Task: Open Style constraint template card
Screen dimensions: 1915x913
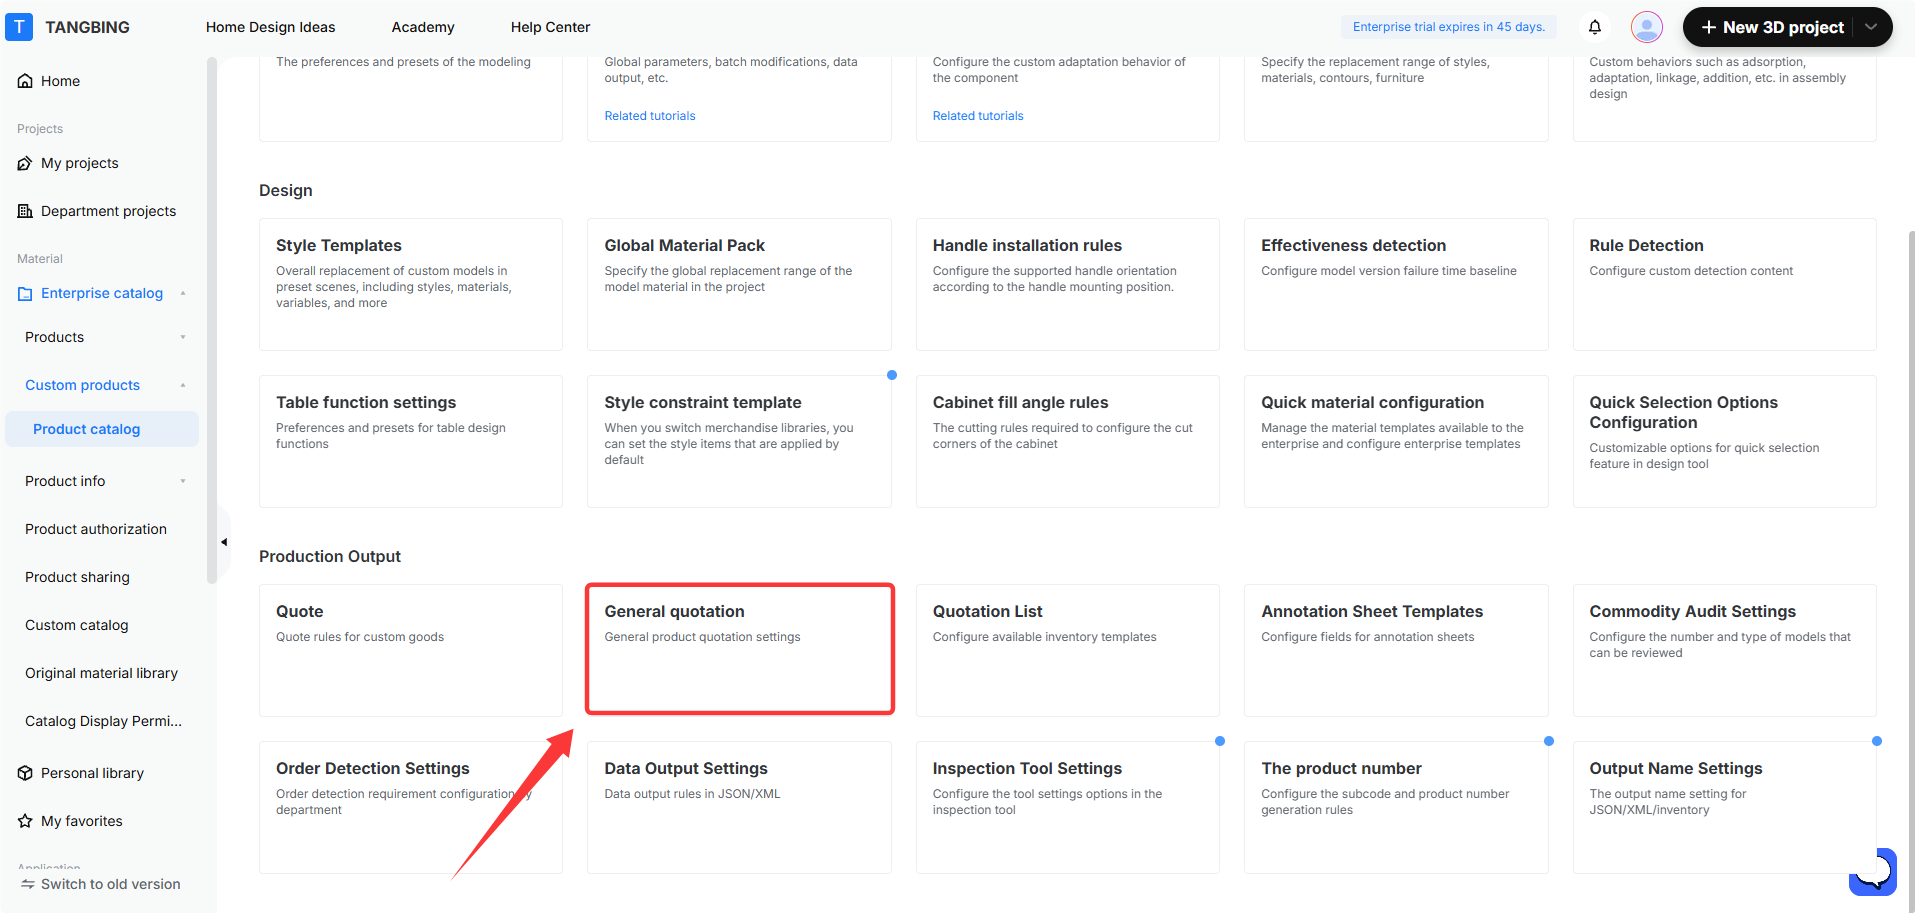Action: coord(739,441)
